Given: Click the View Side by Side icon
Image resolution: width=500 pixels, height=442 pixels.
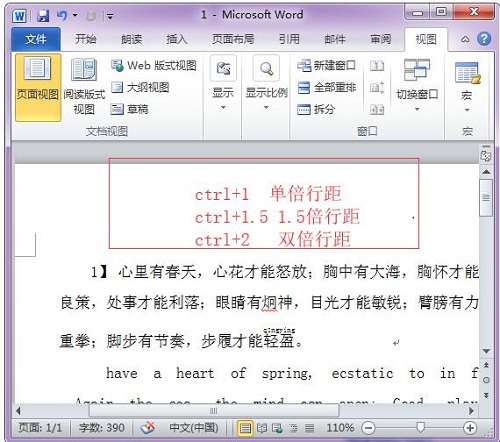Looking at the screenshot, I should [x=377, y=66].
